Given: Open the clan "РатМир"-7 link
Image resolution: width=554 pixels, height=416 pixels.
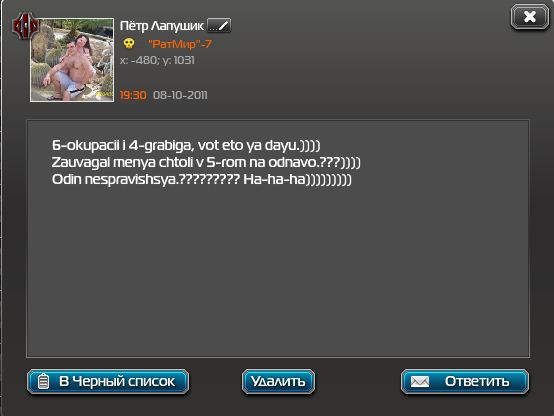Looking at the screenshot, I should [180, 44].
